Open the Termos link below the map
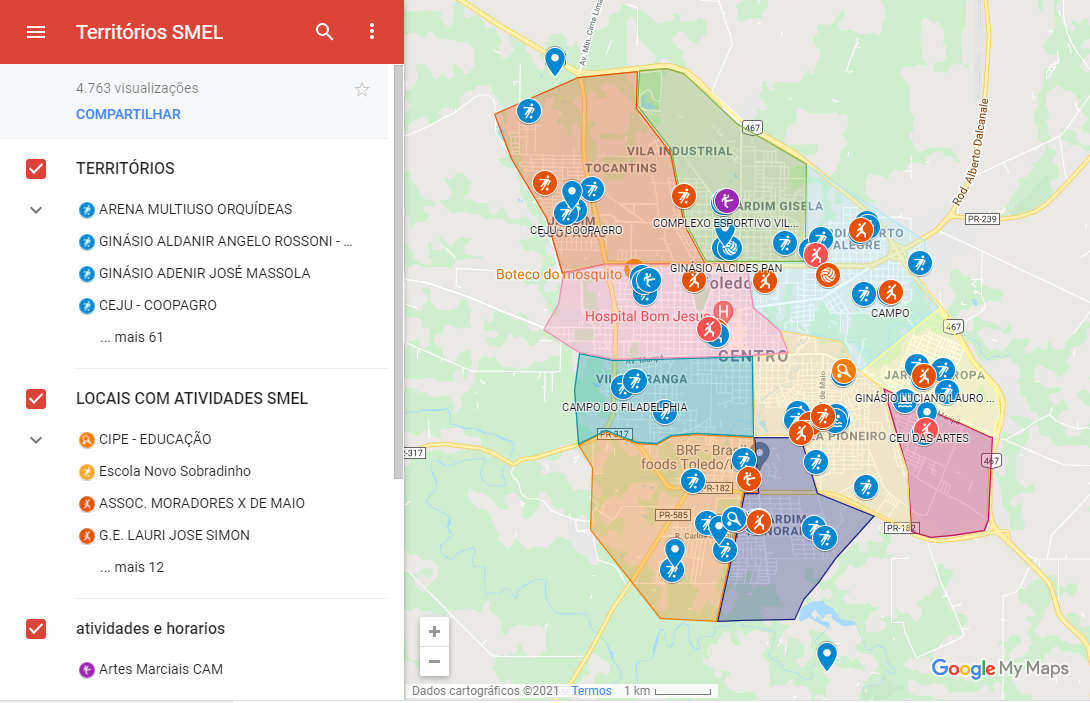 pos(592,690)
